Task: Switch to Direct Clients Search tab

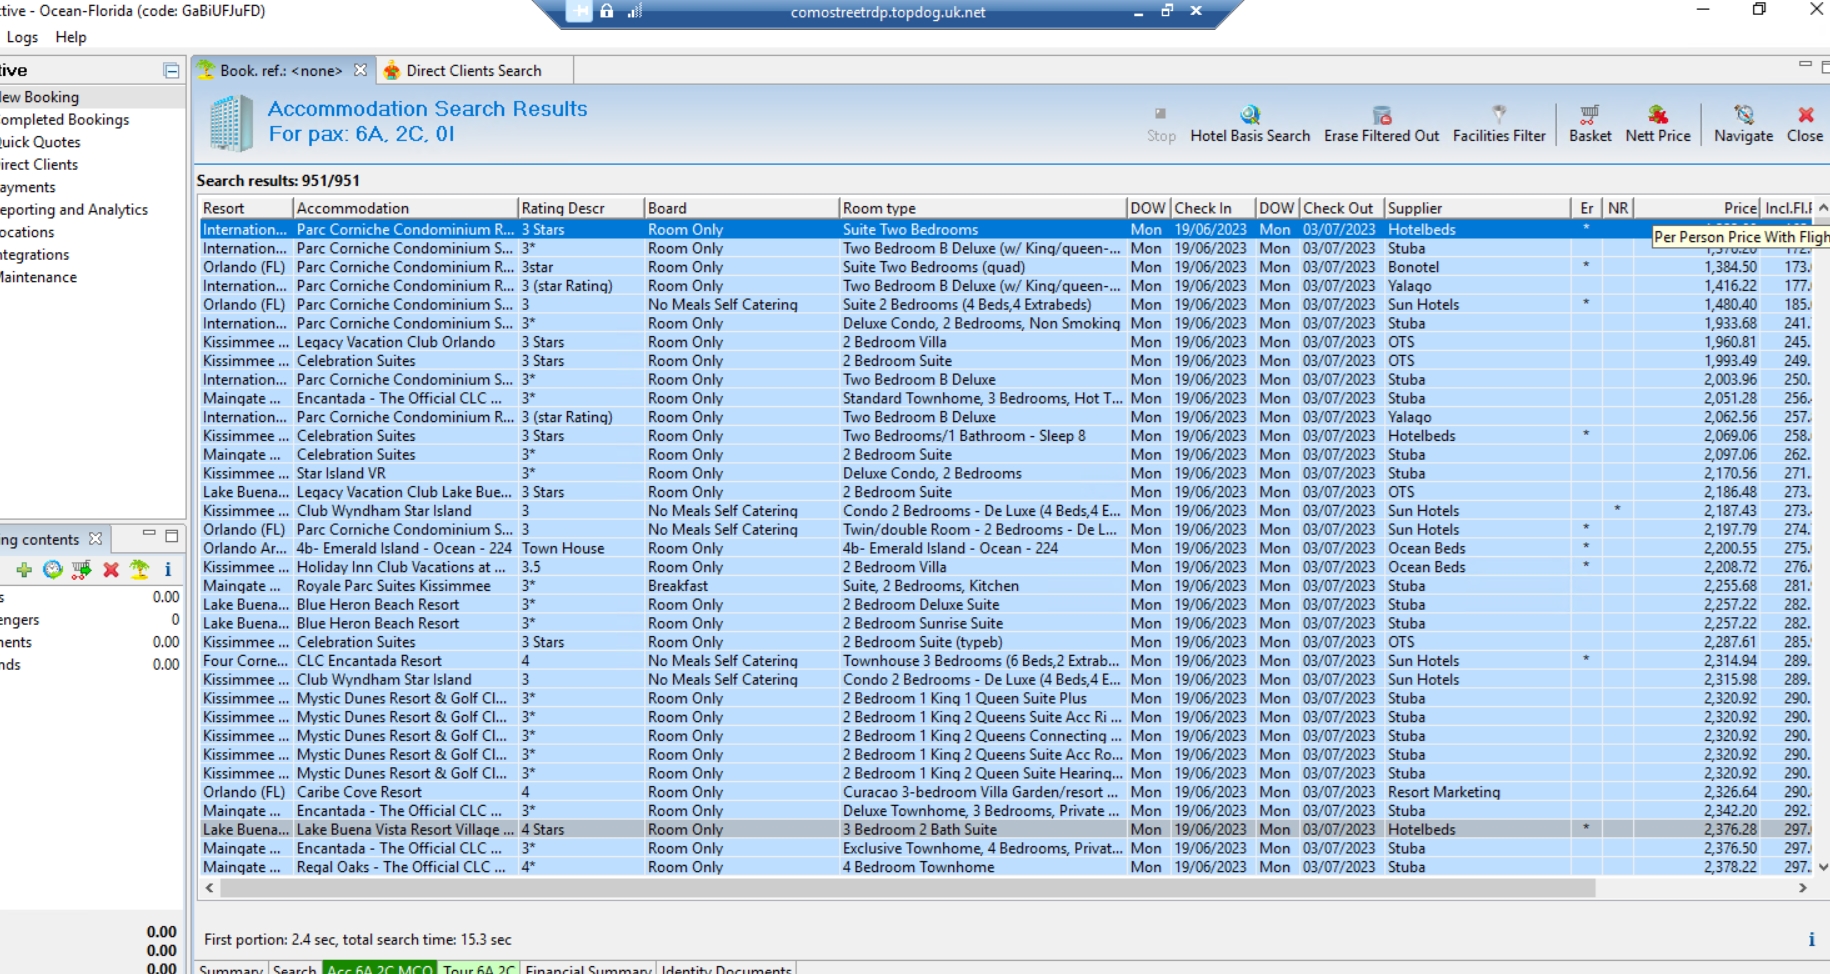Action: click(x=474, y=70)
